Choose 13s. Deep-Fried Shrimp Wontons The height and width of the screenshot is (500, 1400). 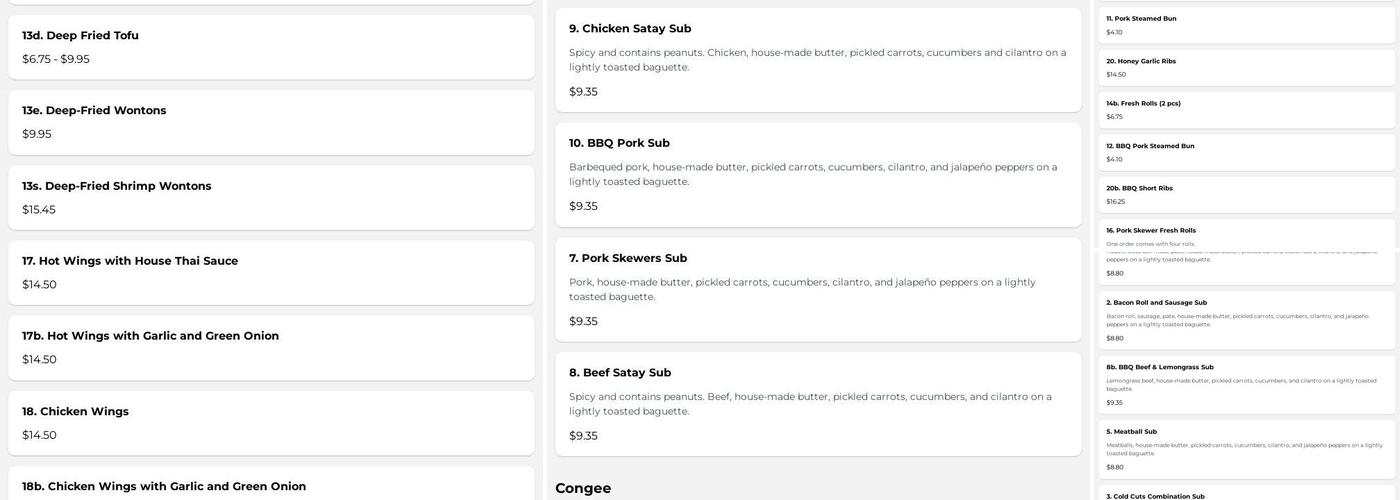271,197
